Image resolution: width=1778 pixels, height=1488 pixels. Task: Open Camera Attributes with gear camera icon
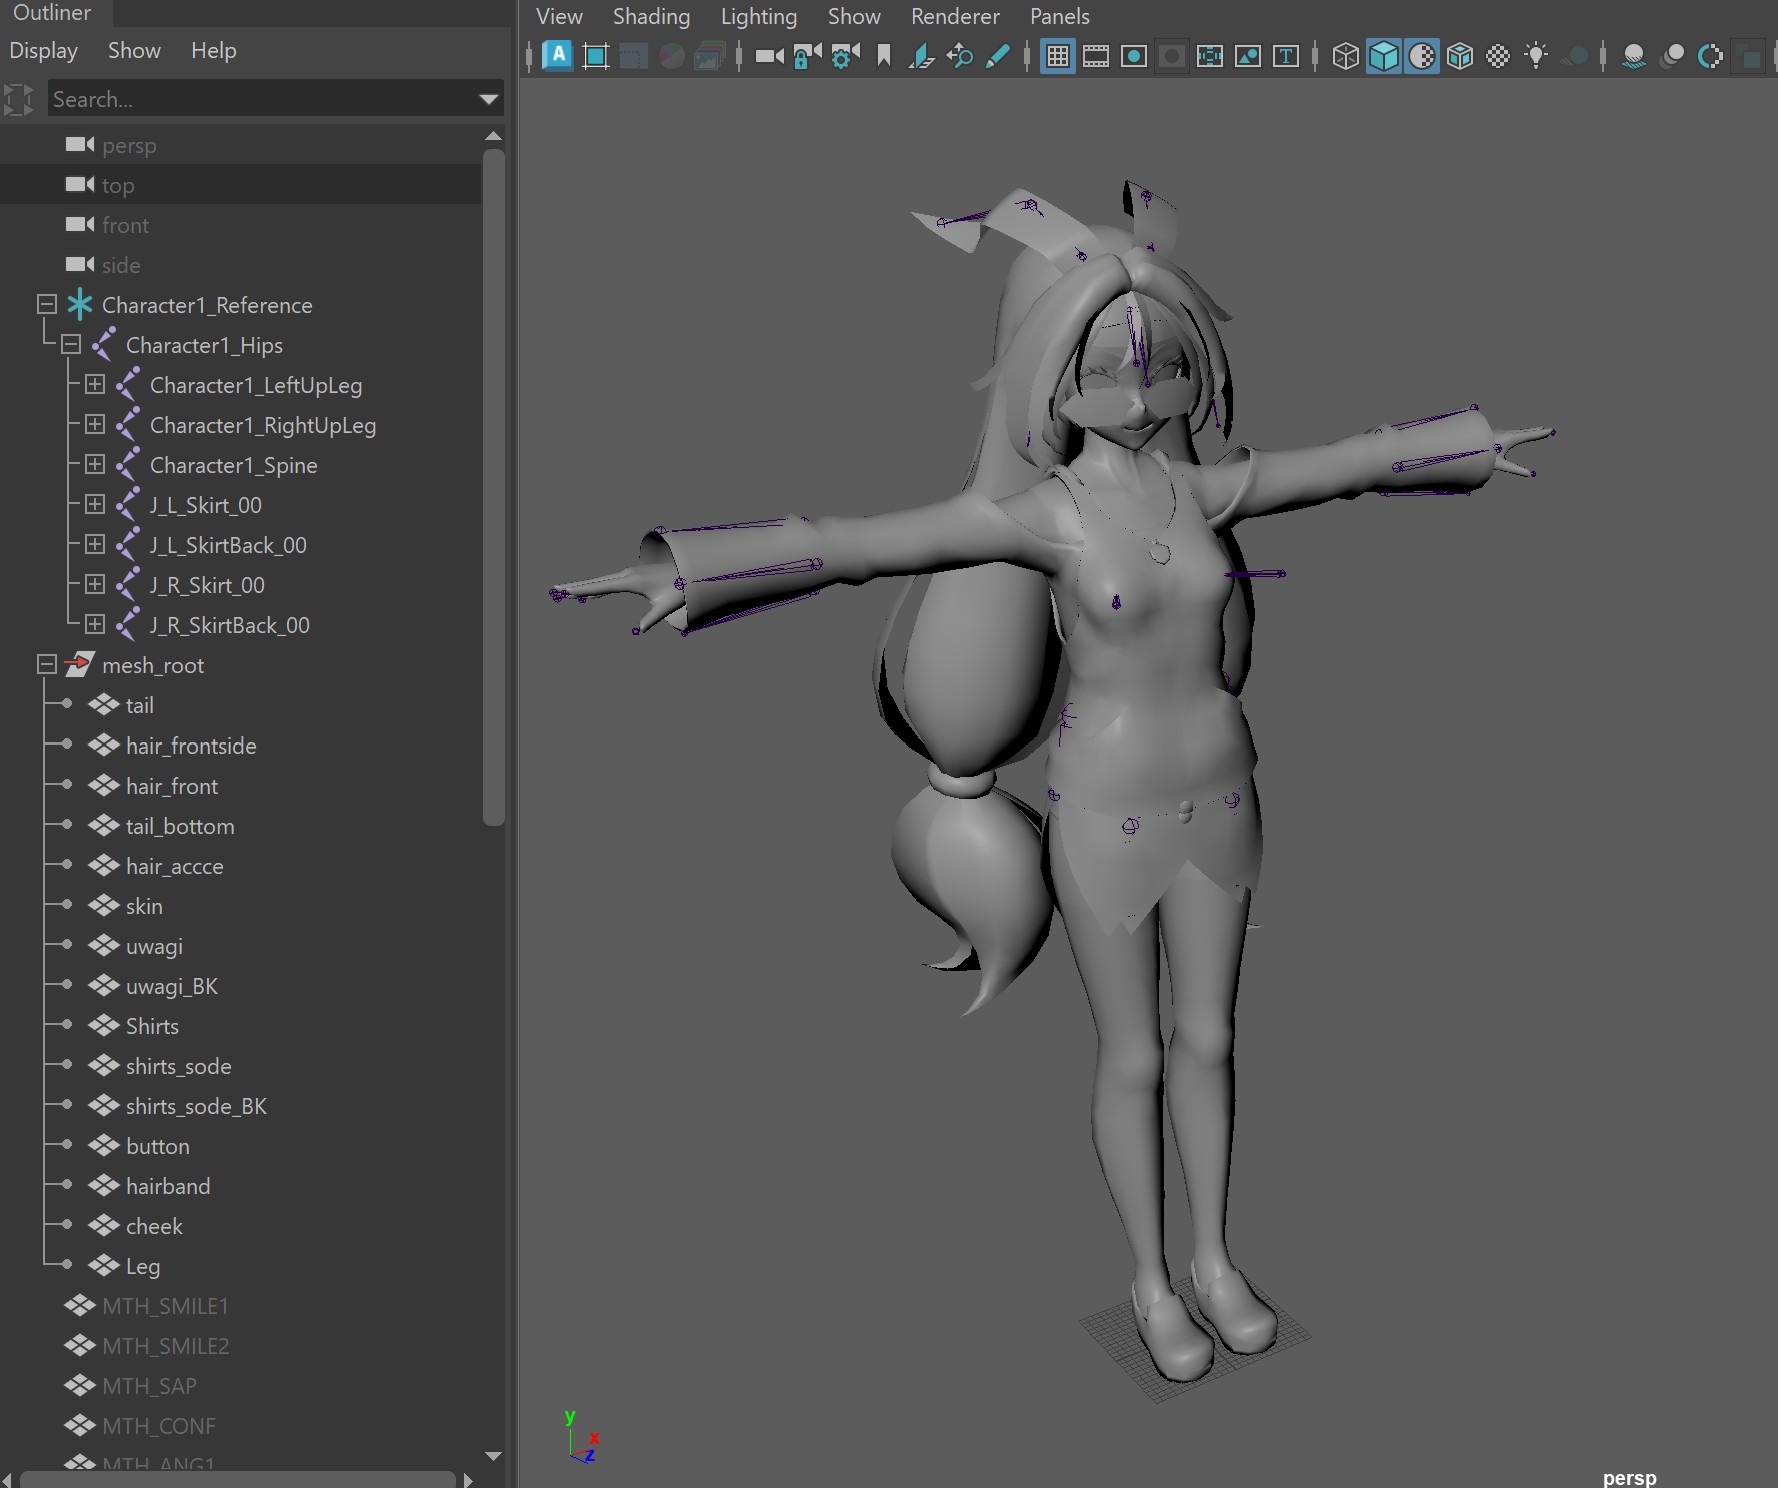(x=845, y=56)
